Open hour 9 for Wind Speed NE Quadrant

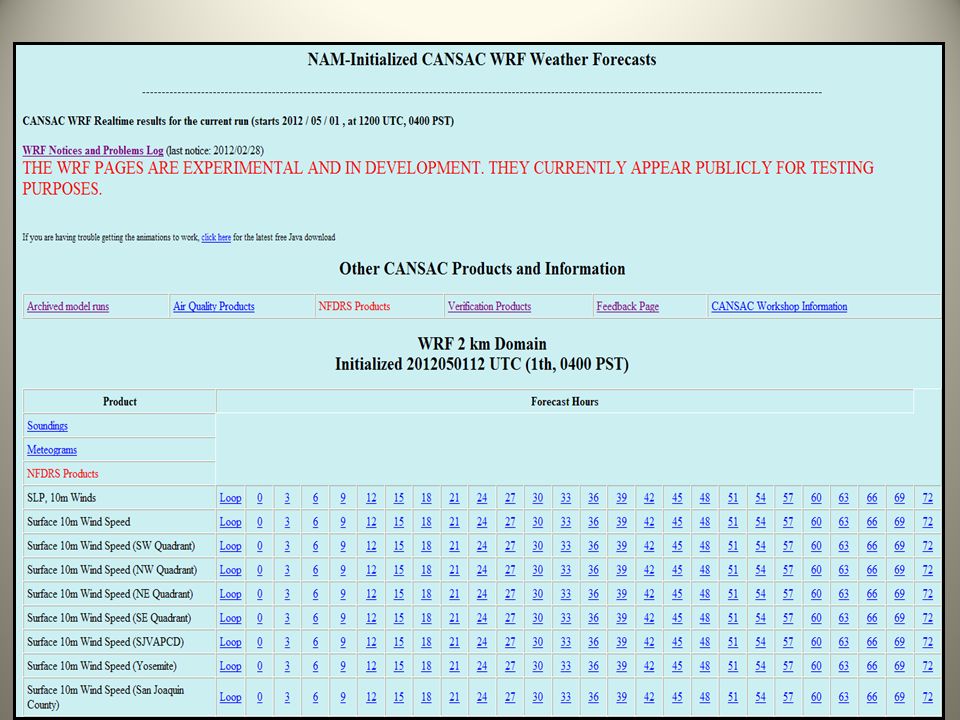coord(343,594)
